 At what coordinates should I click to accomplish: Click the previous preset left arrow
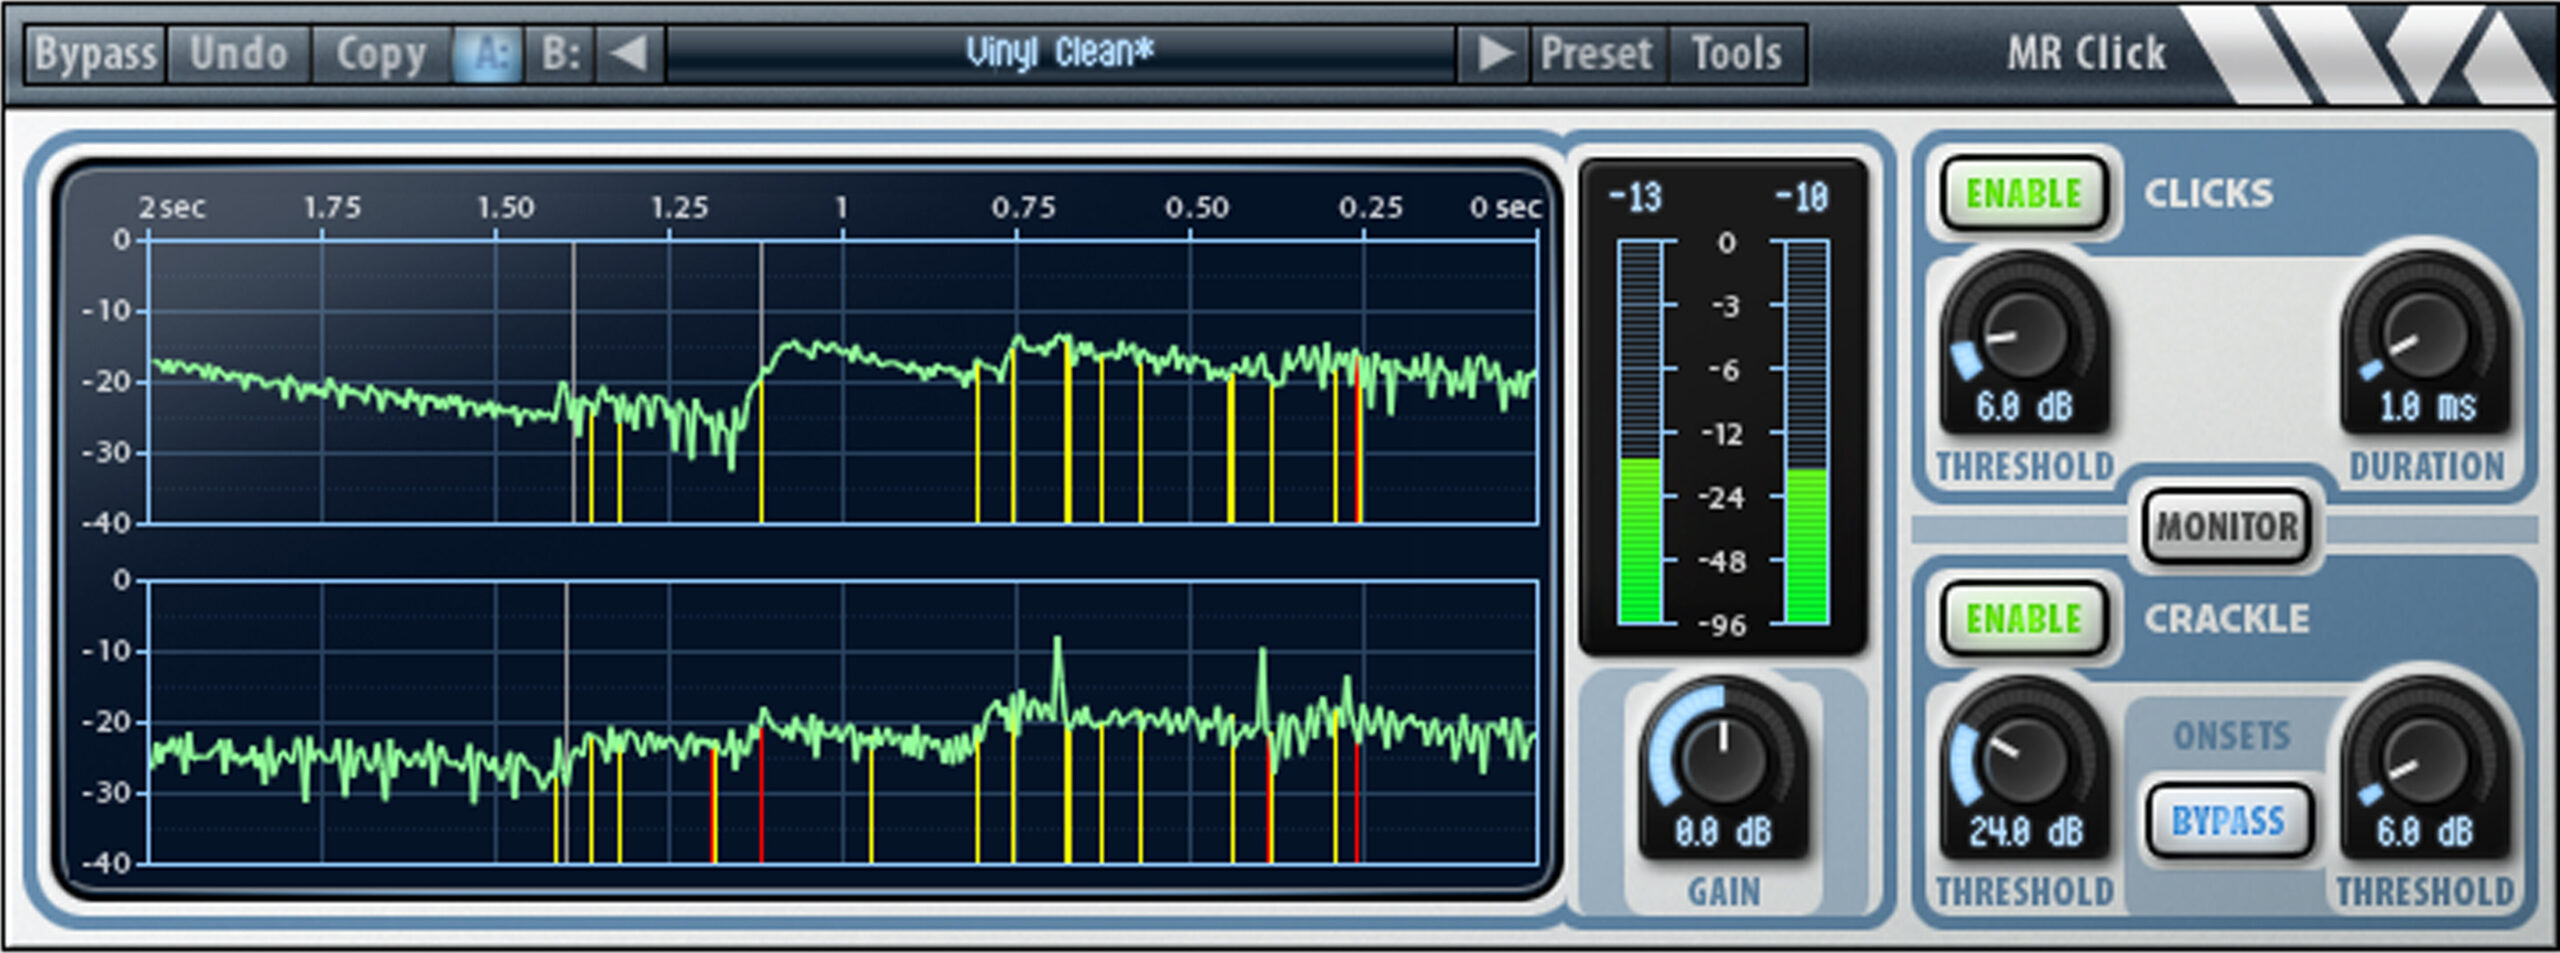pos(630,54)
